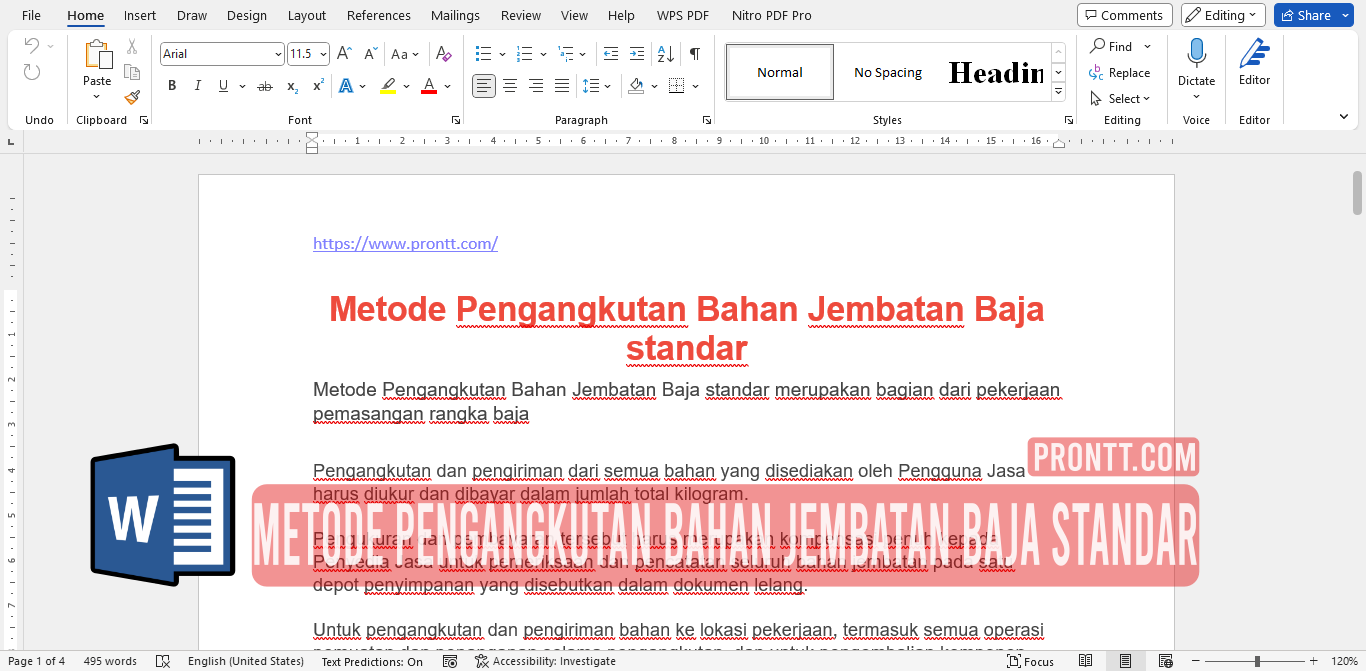Open the Line Spacing dropdown
The height and width of the screenshot is (671, 1366).
(597, 87)
